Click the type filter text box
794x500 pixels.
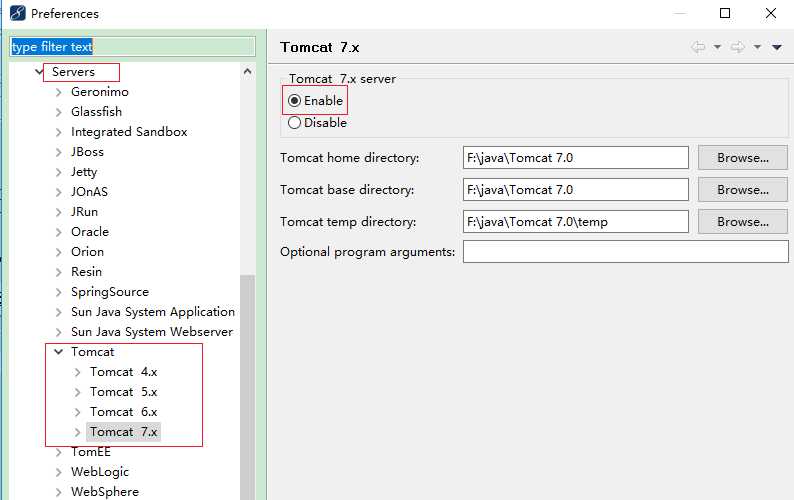pos(133,47)
